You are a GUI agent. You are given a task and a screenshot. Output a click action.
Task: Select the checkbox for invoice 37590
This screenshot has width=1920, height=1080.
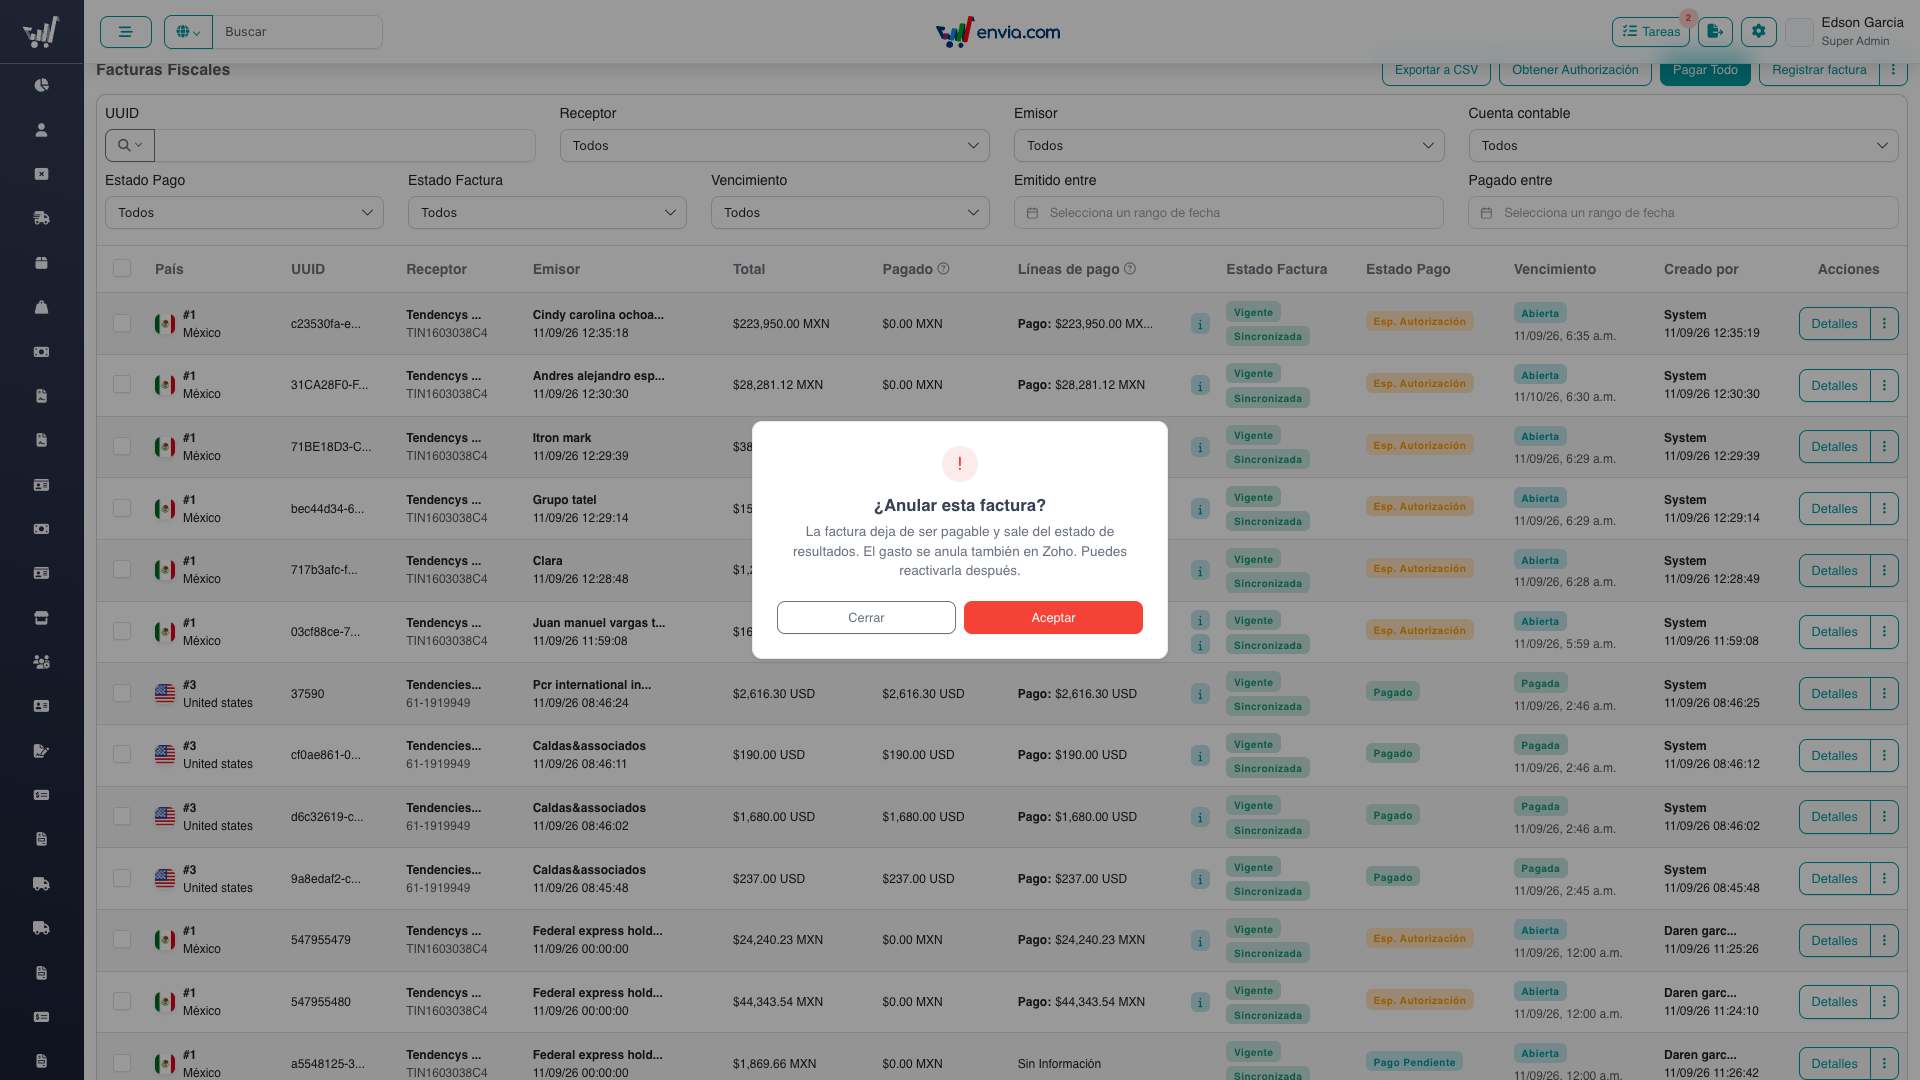click(x=122, y=693)
